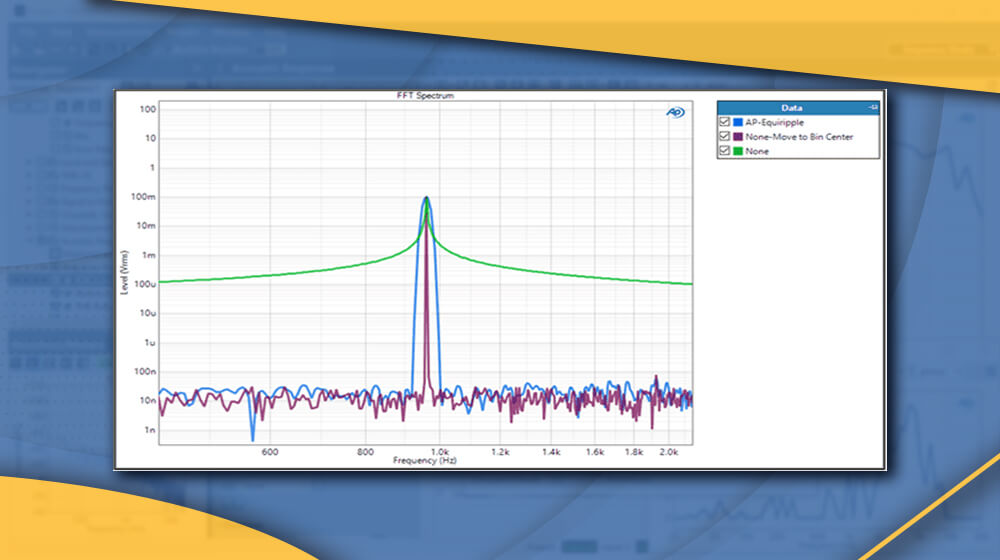The image size is (1000, 560).
Task: Click the green None trace color swatch
Action: [x=738, y=151]
